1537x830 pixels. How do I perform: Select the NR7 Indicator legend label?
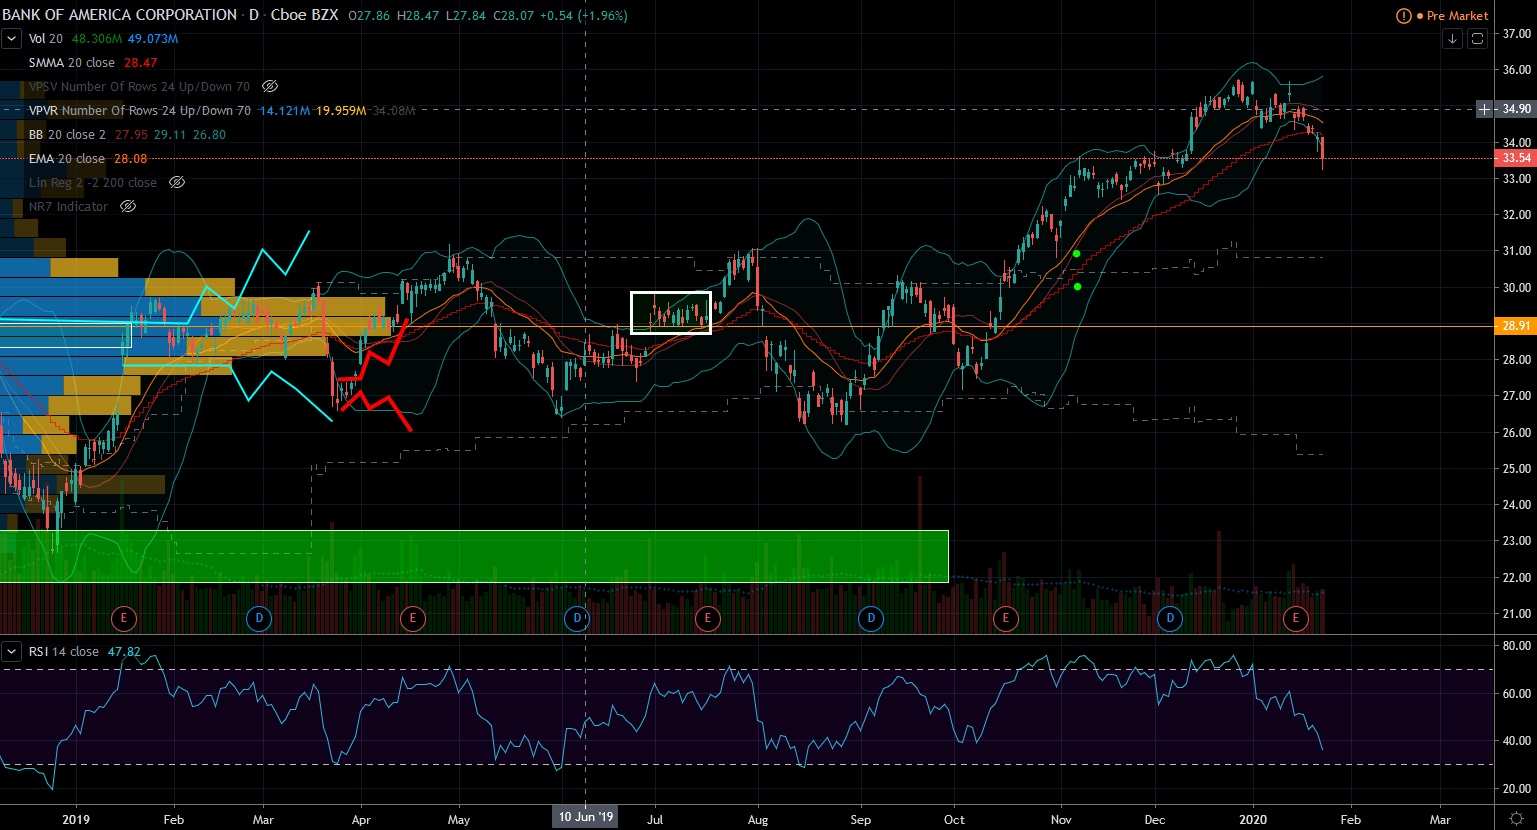click(x=68, y=207)
